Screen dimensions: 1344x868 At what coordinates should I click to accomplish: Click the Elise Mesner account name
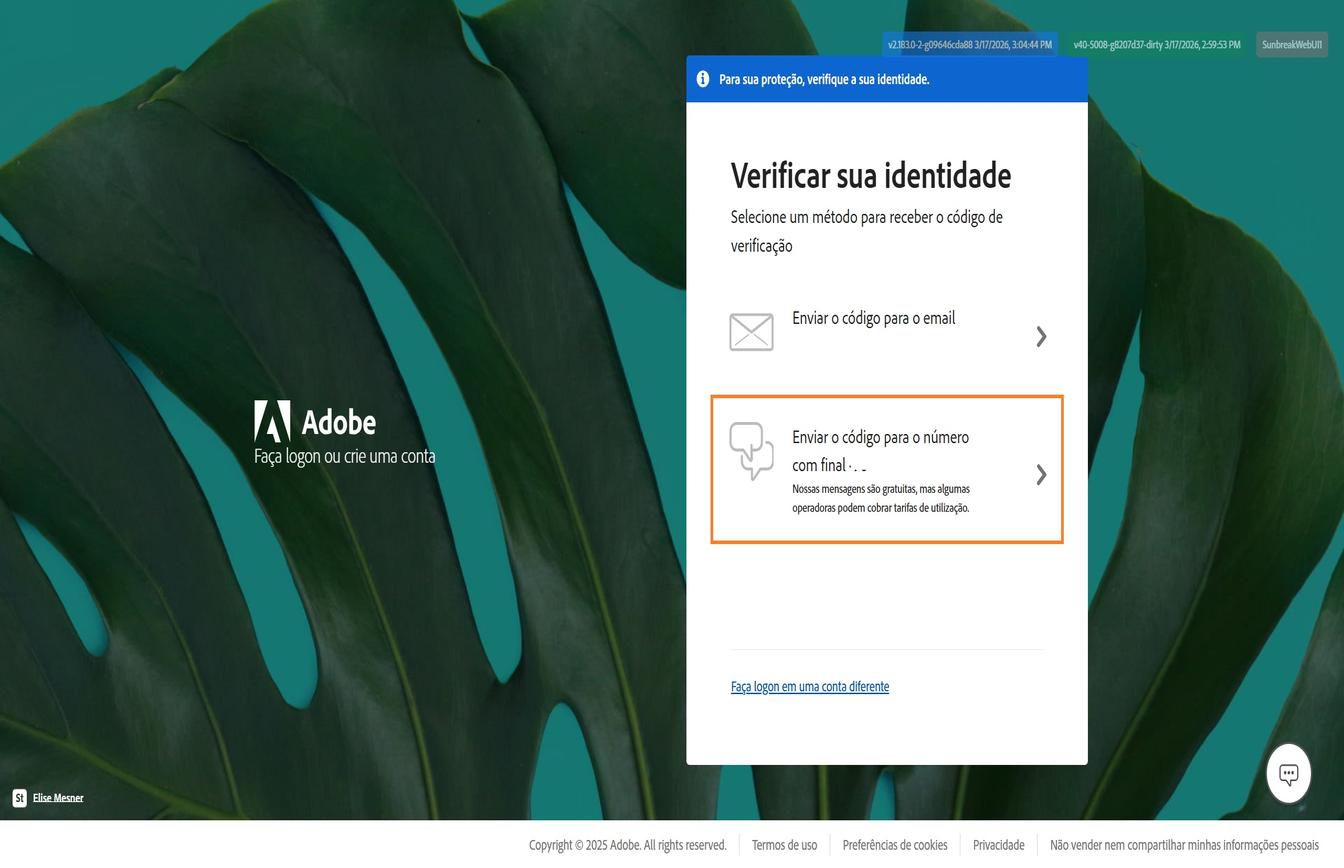[58, 797]
